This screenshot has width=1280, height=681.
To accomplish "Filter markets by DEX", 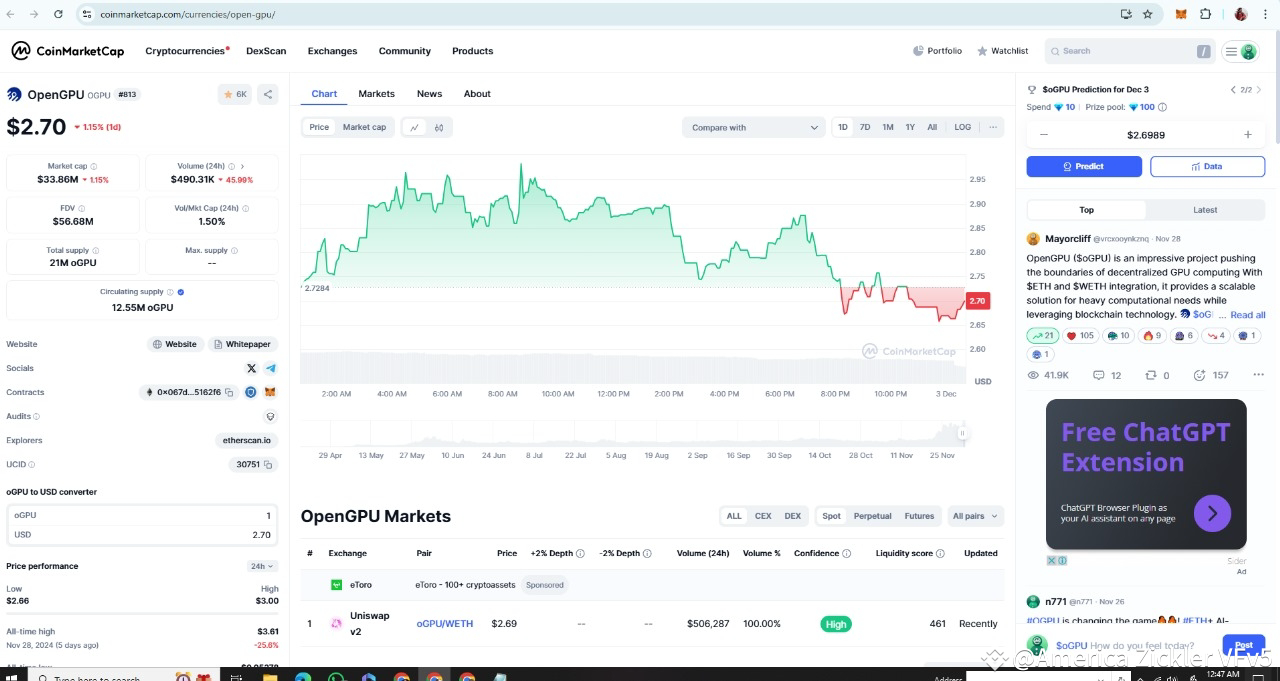I will (793, 516).
